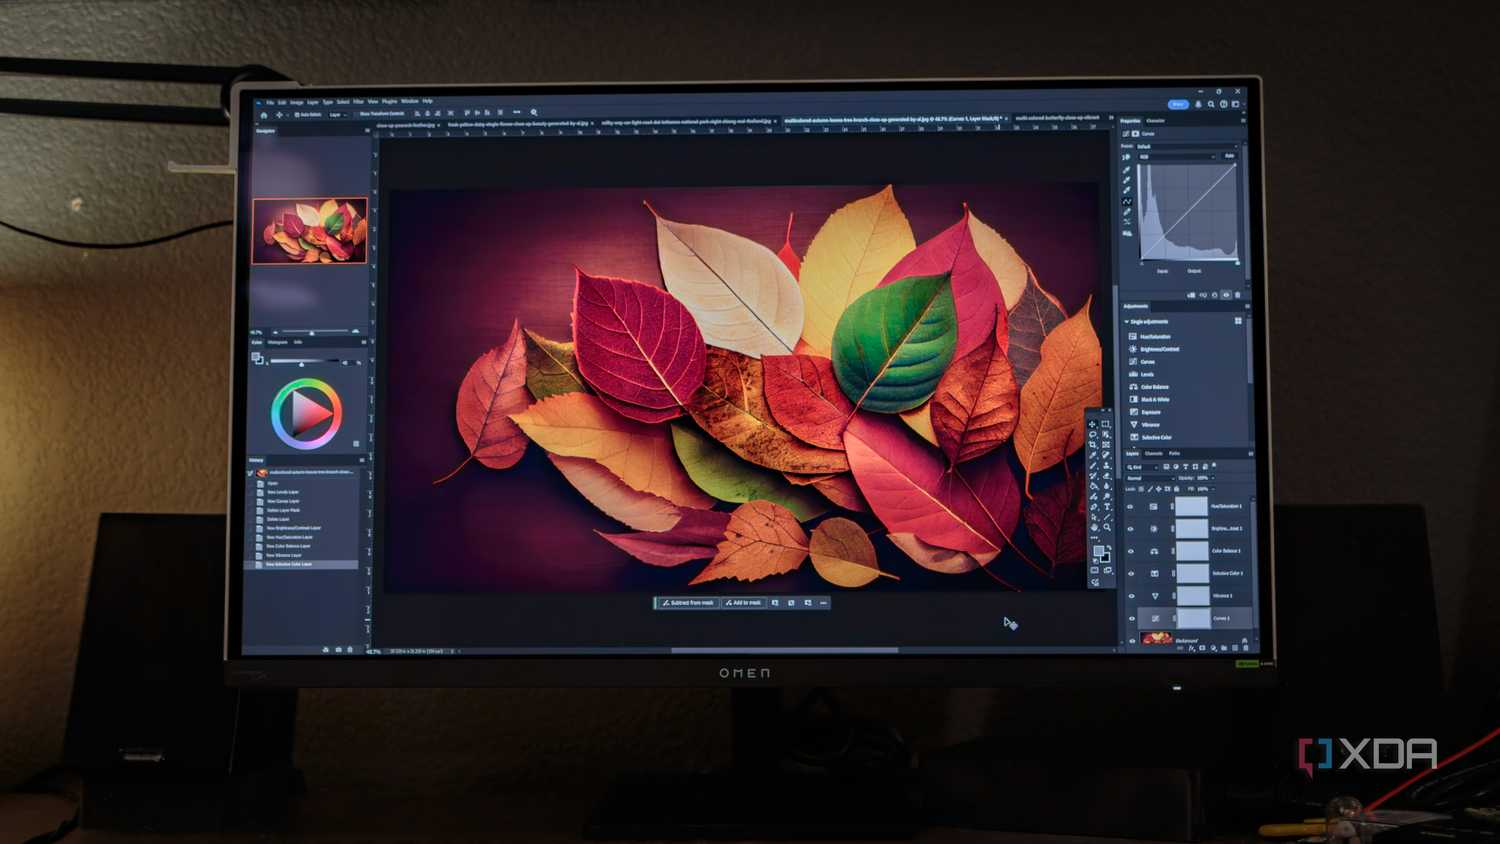The width and height of the screenshot is (1500, 844).
Task: Click the Auto button in Curves properties
Action: click(1230, 156)
